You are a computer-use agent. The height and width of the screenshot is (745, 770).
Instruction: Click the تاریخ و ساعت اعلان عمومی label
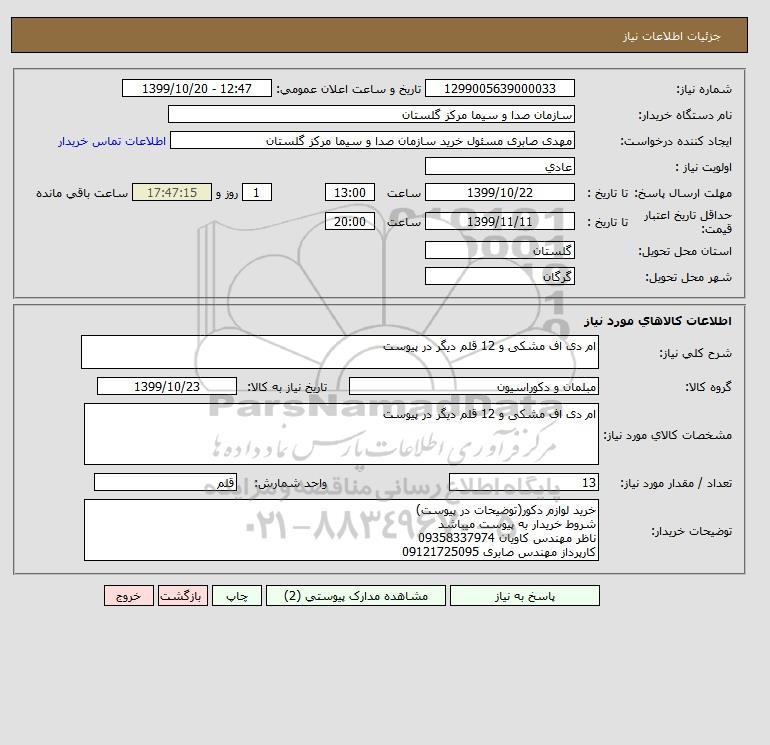tap(349, 89)
